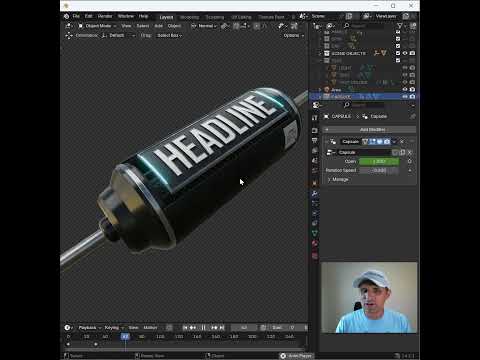
Task: Toggle viewport overlays icon
Action: [294, 26]
